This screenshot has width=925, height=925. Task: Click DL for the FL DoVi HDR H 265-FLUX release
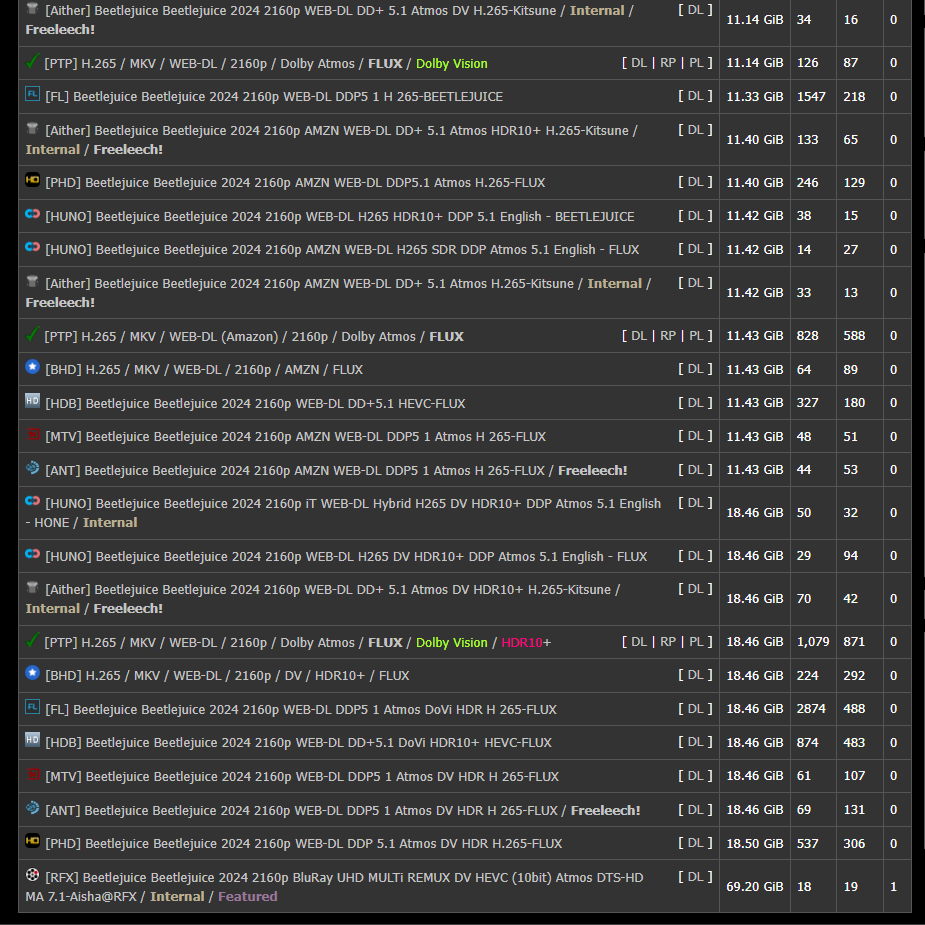(696, 709)
